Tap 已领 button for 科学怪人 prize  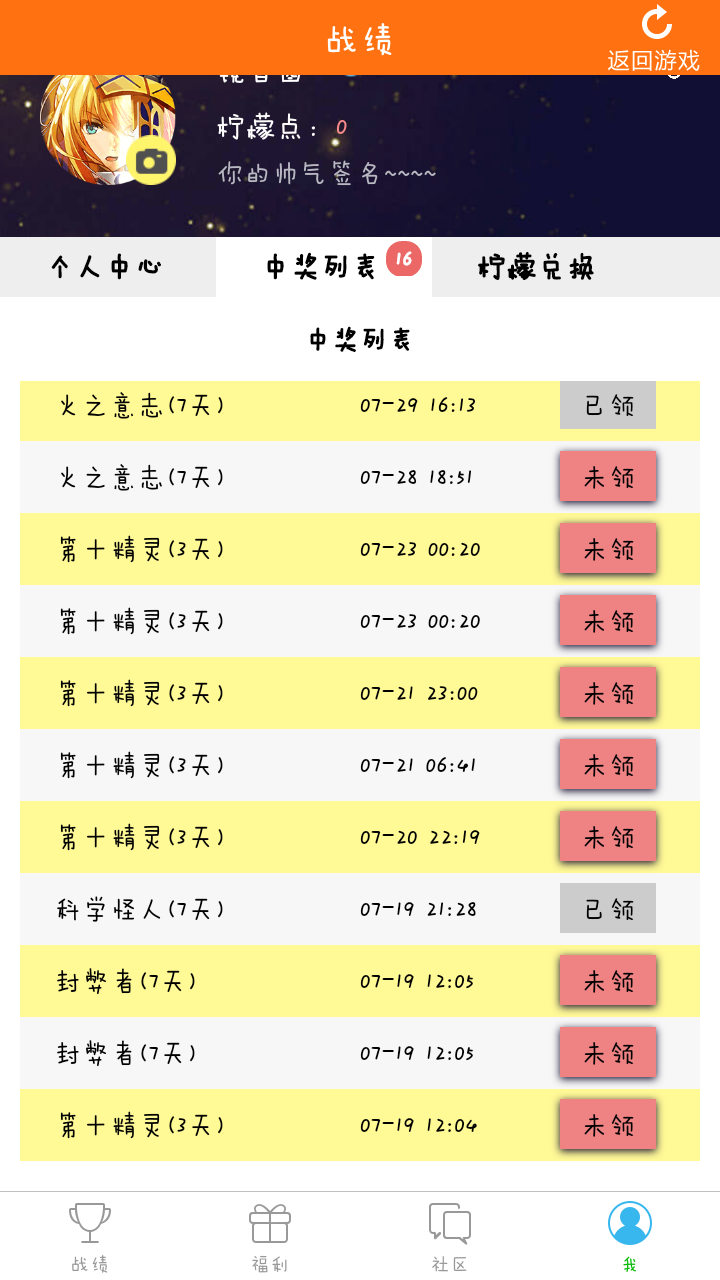608,909
